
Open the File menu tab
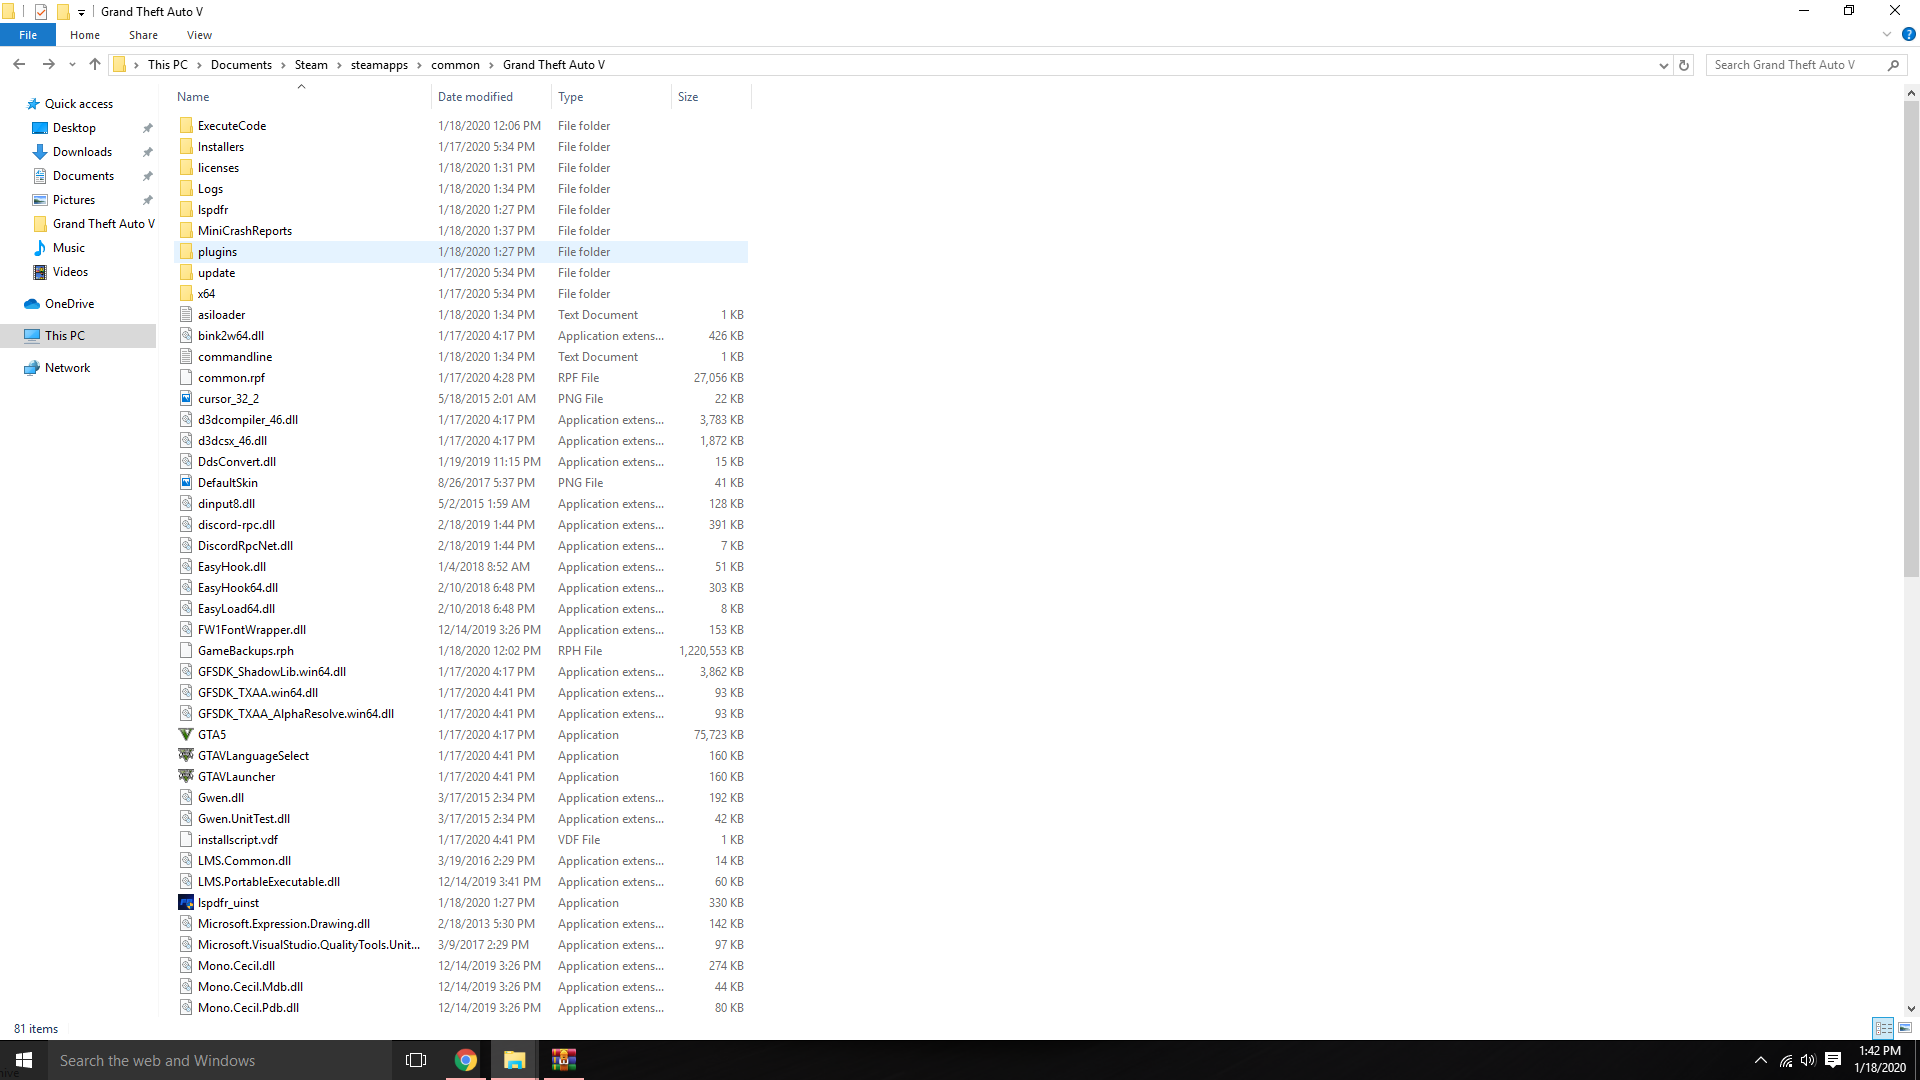coord(28,35)
